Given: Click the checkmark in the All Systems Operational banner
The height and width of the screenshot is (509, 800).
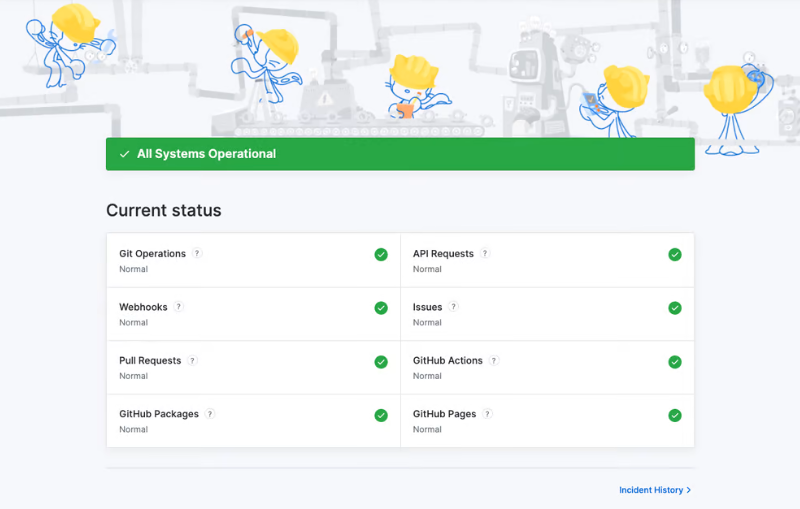Looking at the screenshot, I should coord(124,154).
